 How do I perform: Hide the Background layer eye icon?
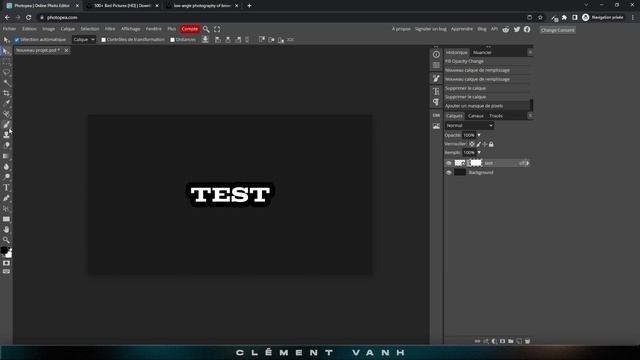(x=449, y=173)
